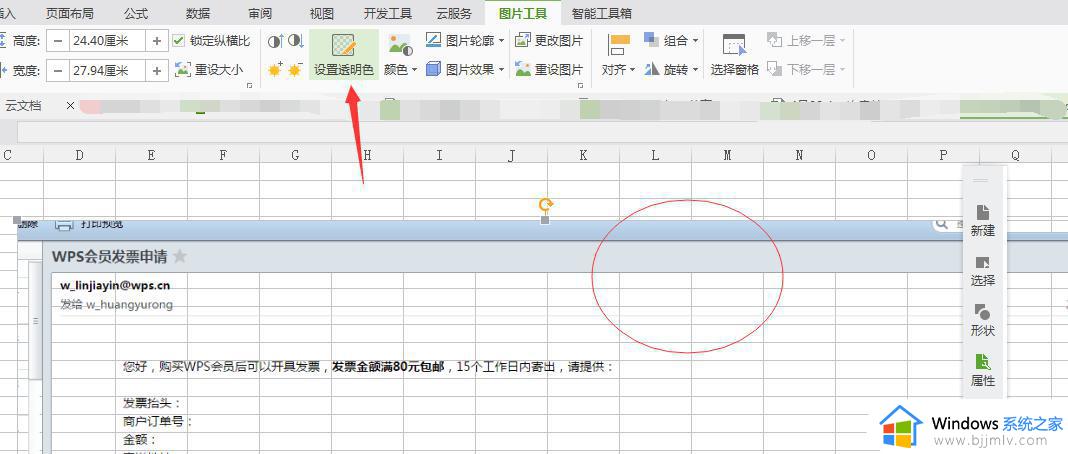Decrease the 宽度 width value
Image resolution: width=1068 pixels, height=454 pixels.
point(58,70)
